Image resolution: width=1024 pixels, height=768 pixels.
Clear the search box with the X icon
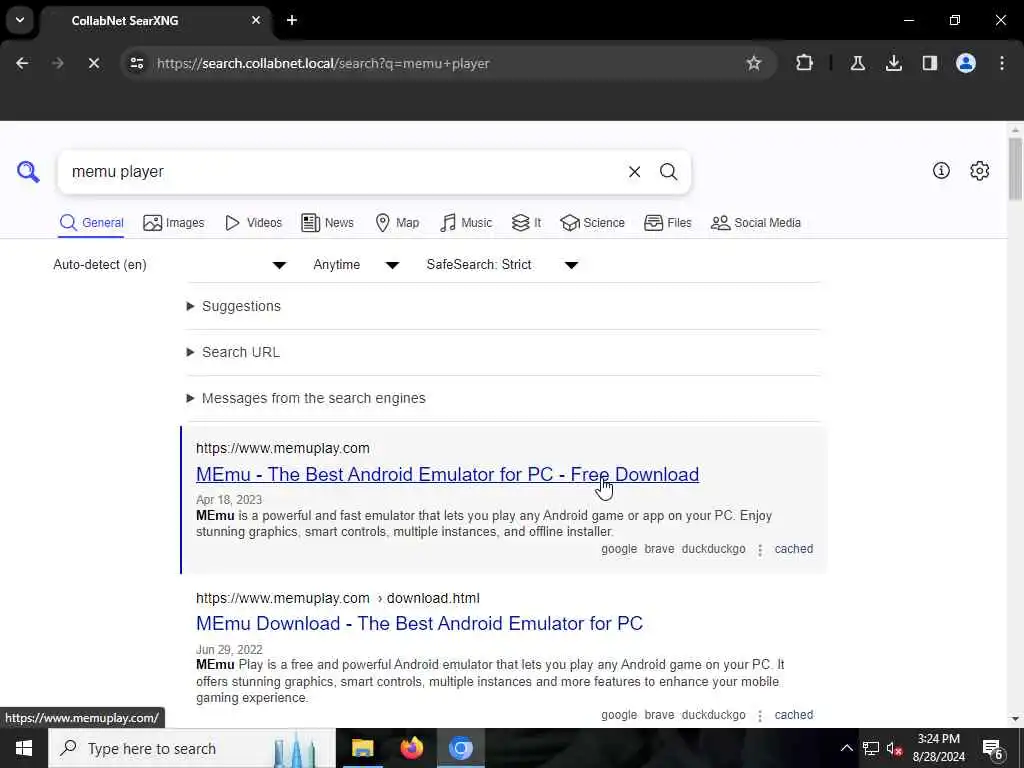(634, 172)
